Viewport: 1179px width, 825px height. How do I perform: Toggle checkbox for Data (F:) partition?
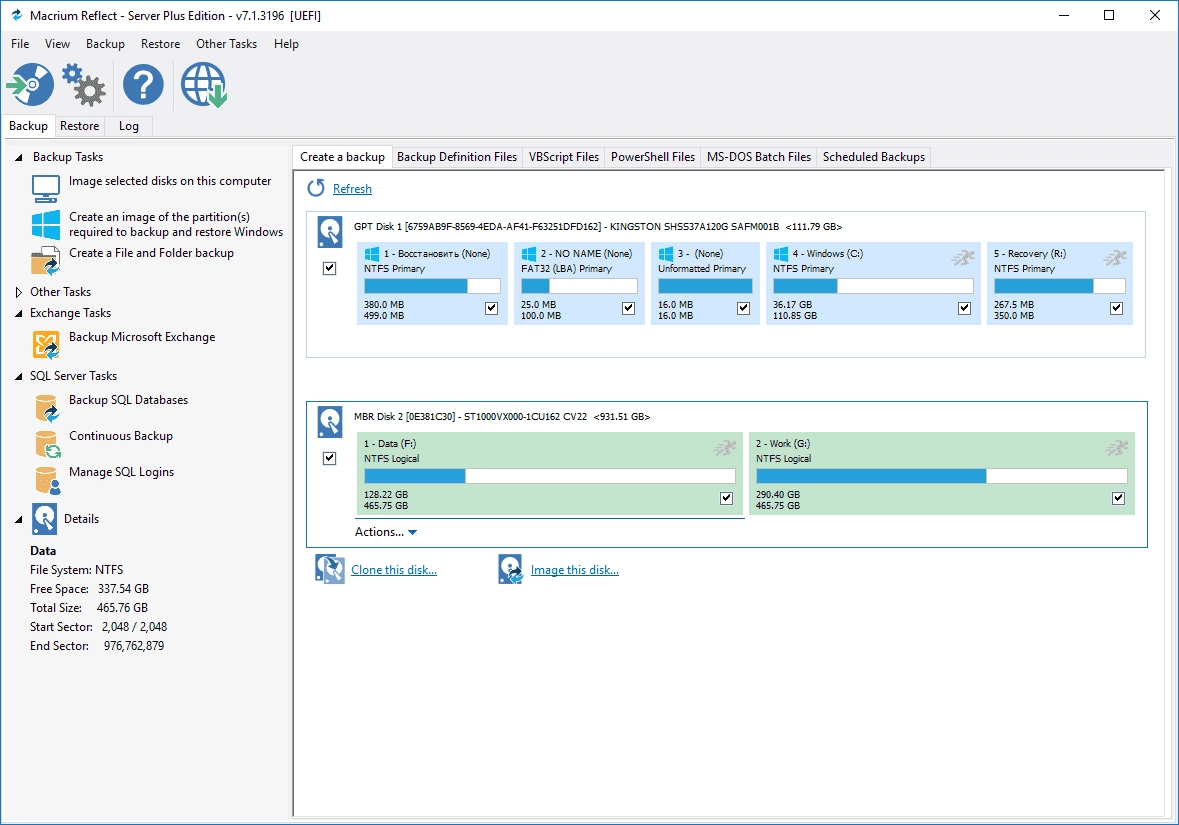726,498
